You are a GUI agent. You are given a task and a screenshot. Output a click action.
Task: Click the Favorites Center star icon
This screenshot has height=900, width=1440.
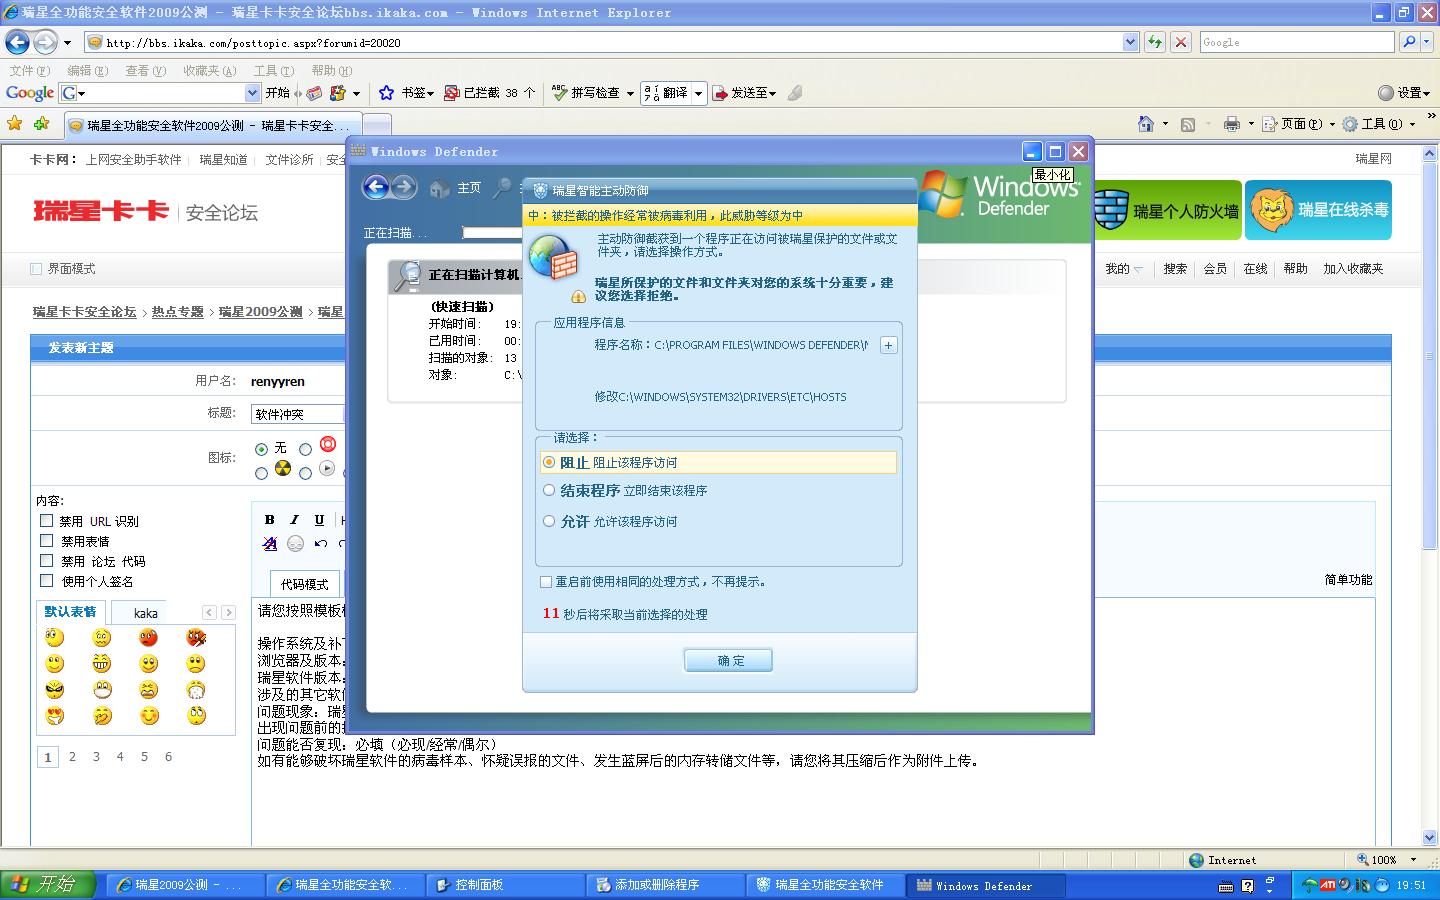(14, 124)
